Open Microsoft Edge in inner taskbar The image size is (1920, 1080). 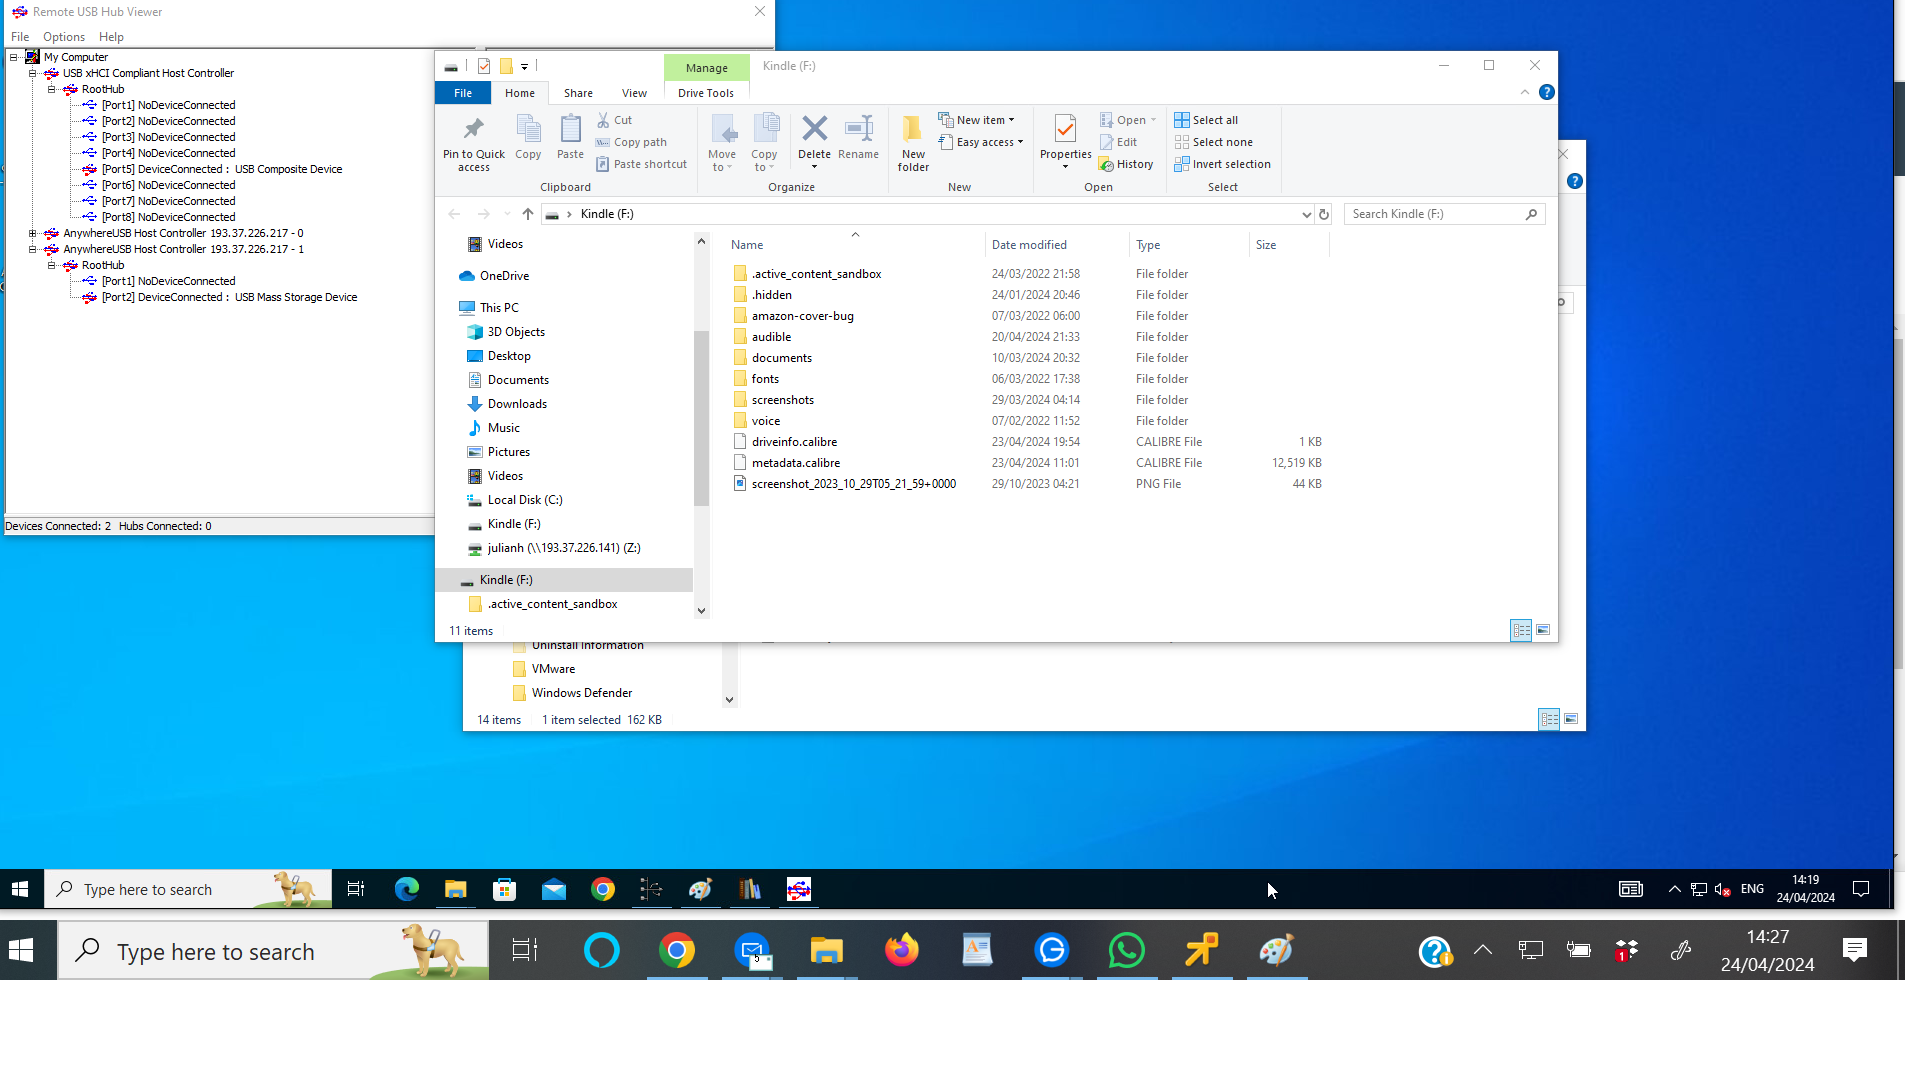(x=407, y=889)
